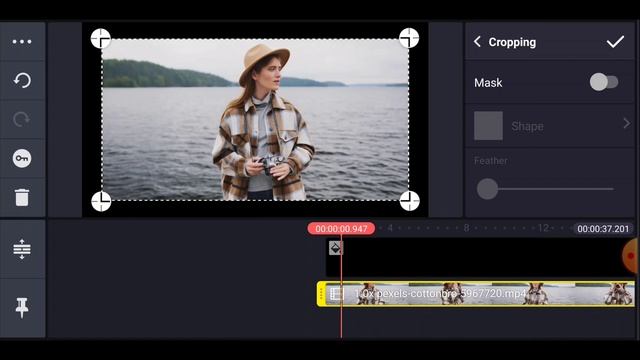Delete the layer with the trash icon
Viewport: 640px width, 360px height.
point(22,197)
